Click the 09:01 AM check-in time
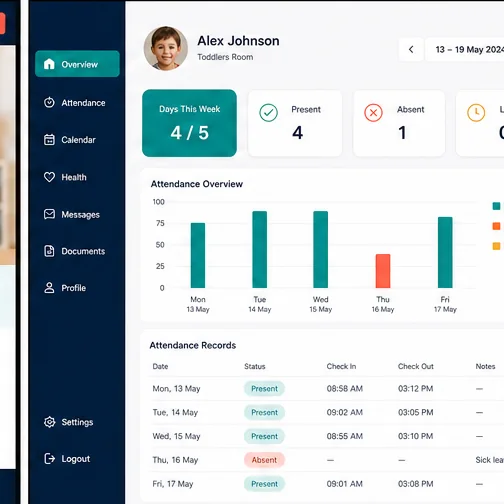 (345, 484)
